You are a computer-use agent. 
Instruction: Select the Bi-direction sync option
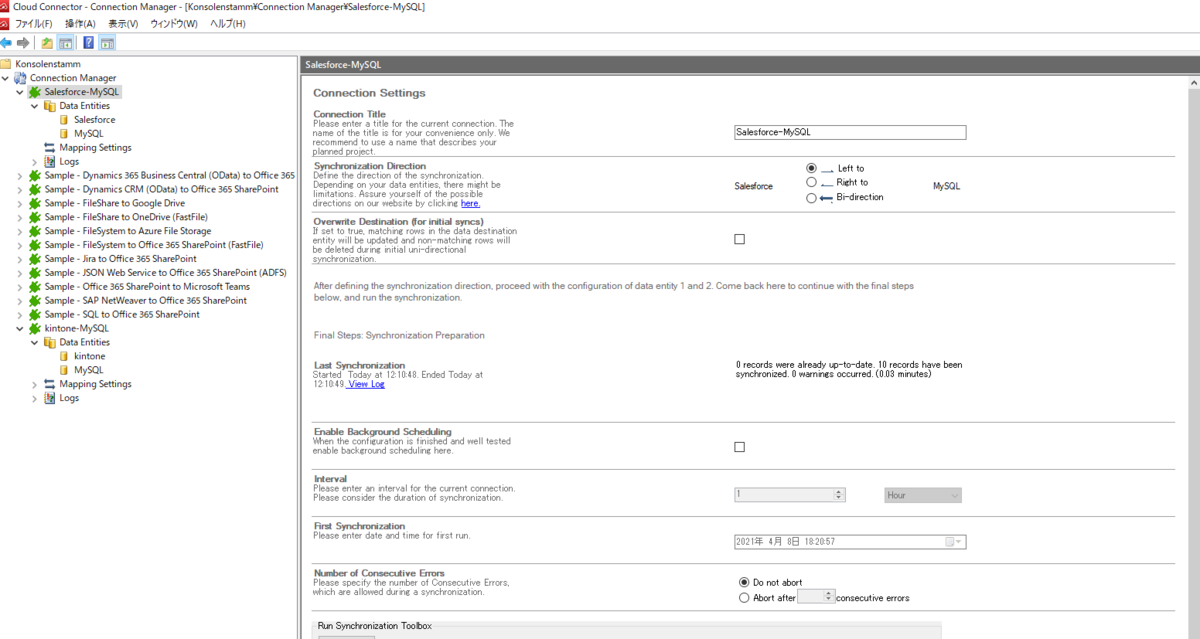pyautogui.click(x=811, y=197)
